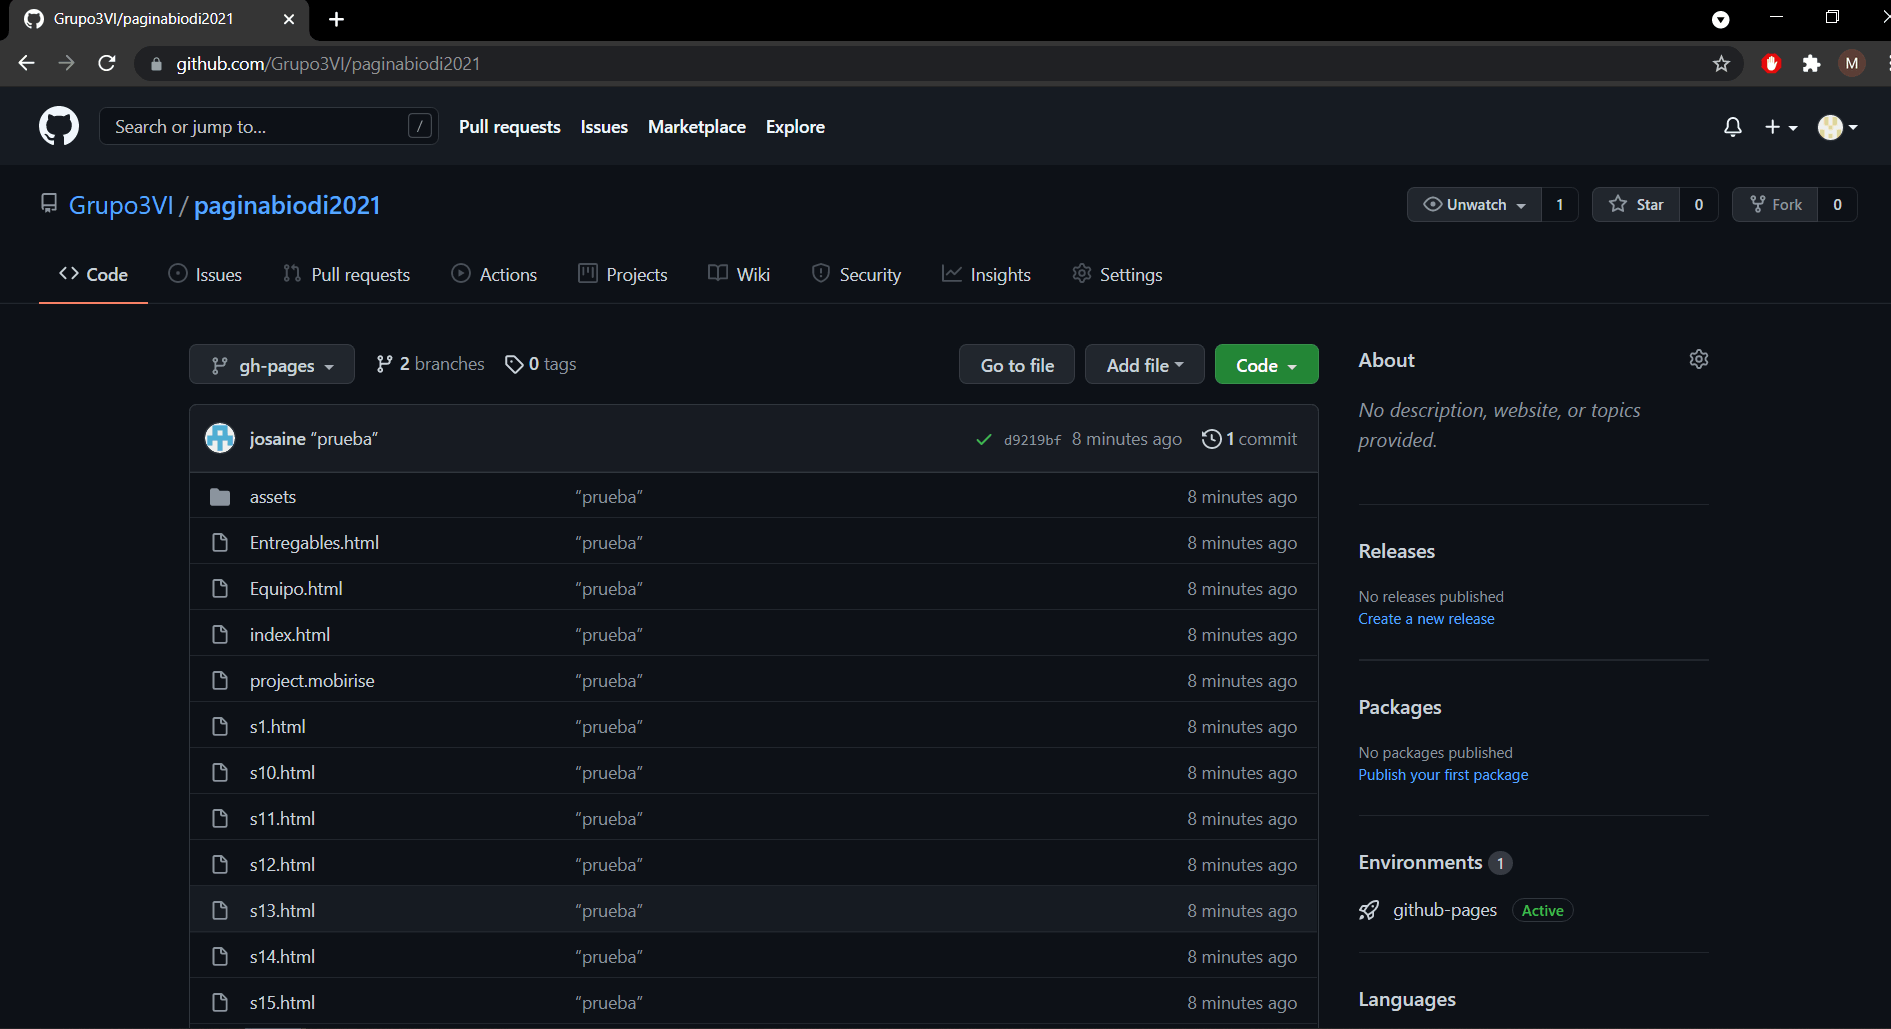The height and width of the screenshot is (1029, 1891).
Task: Click the josaine avatar in commit row
Action: (220, 438)
